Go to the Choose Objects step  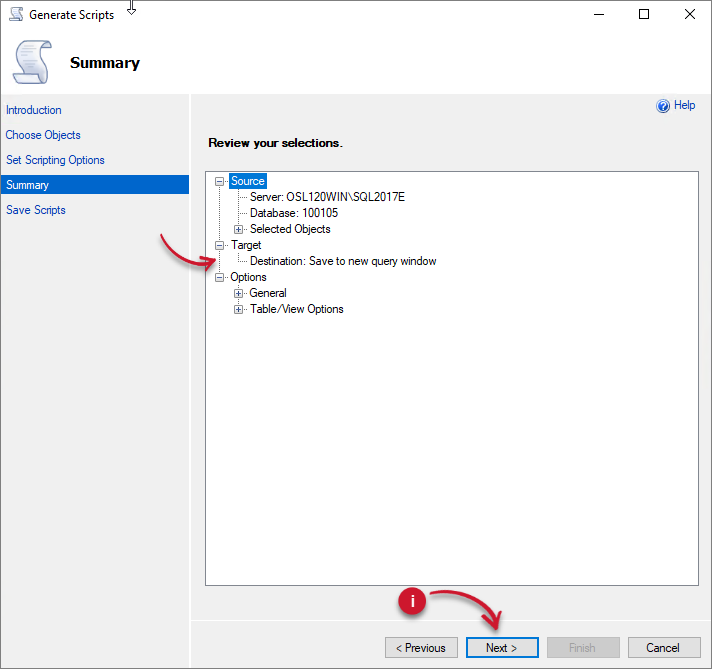(43, 135)
